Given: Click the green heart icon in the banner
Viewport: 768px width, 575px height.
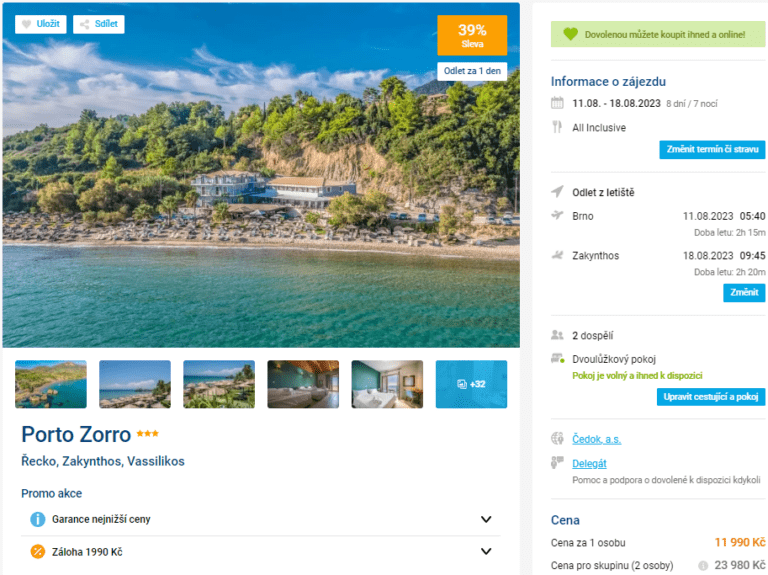Looking at the screenshot, I should pos(570,34).
